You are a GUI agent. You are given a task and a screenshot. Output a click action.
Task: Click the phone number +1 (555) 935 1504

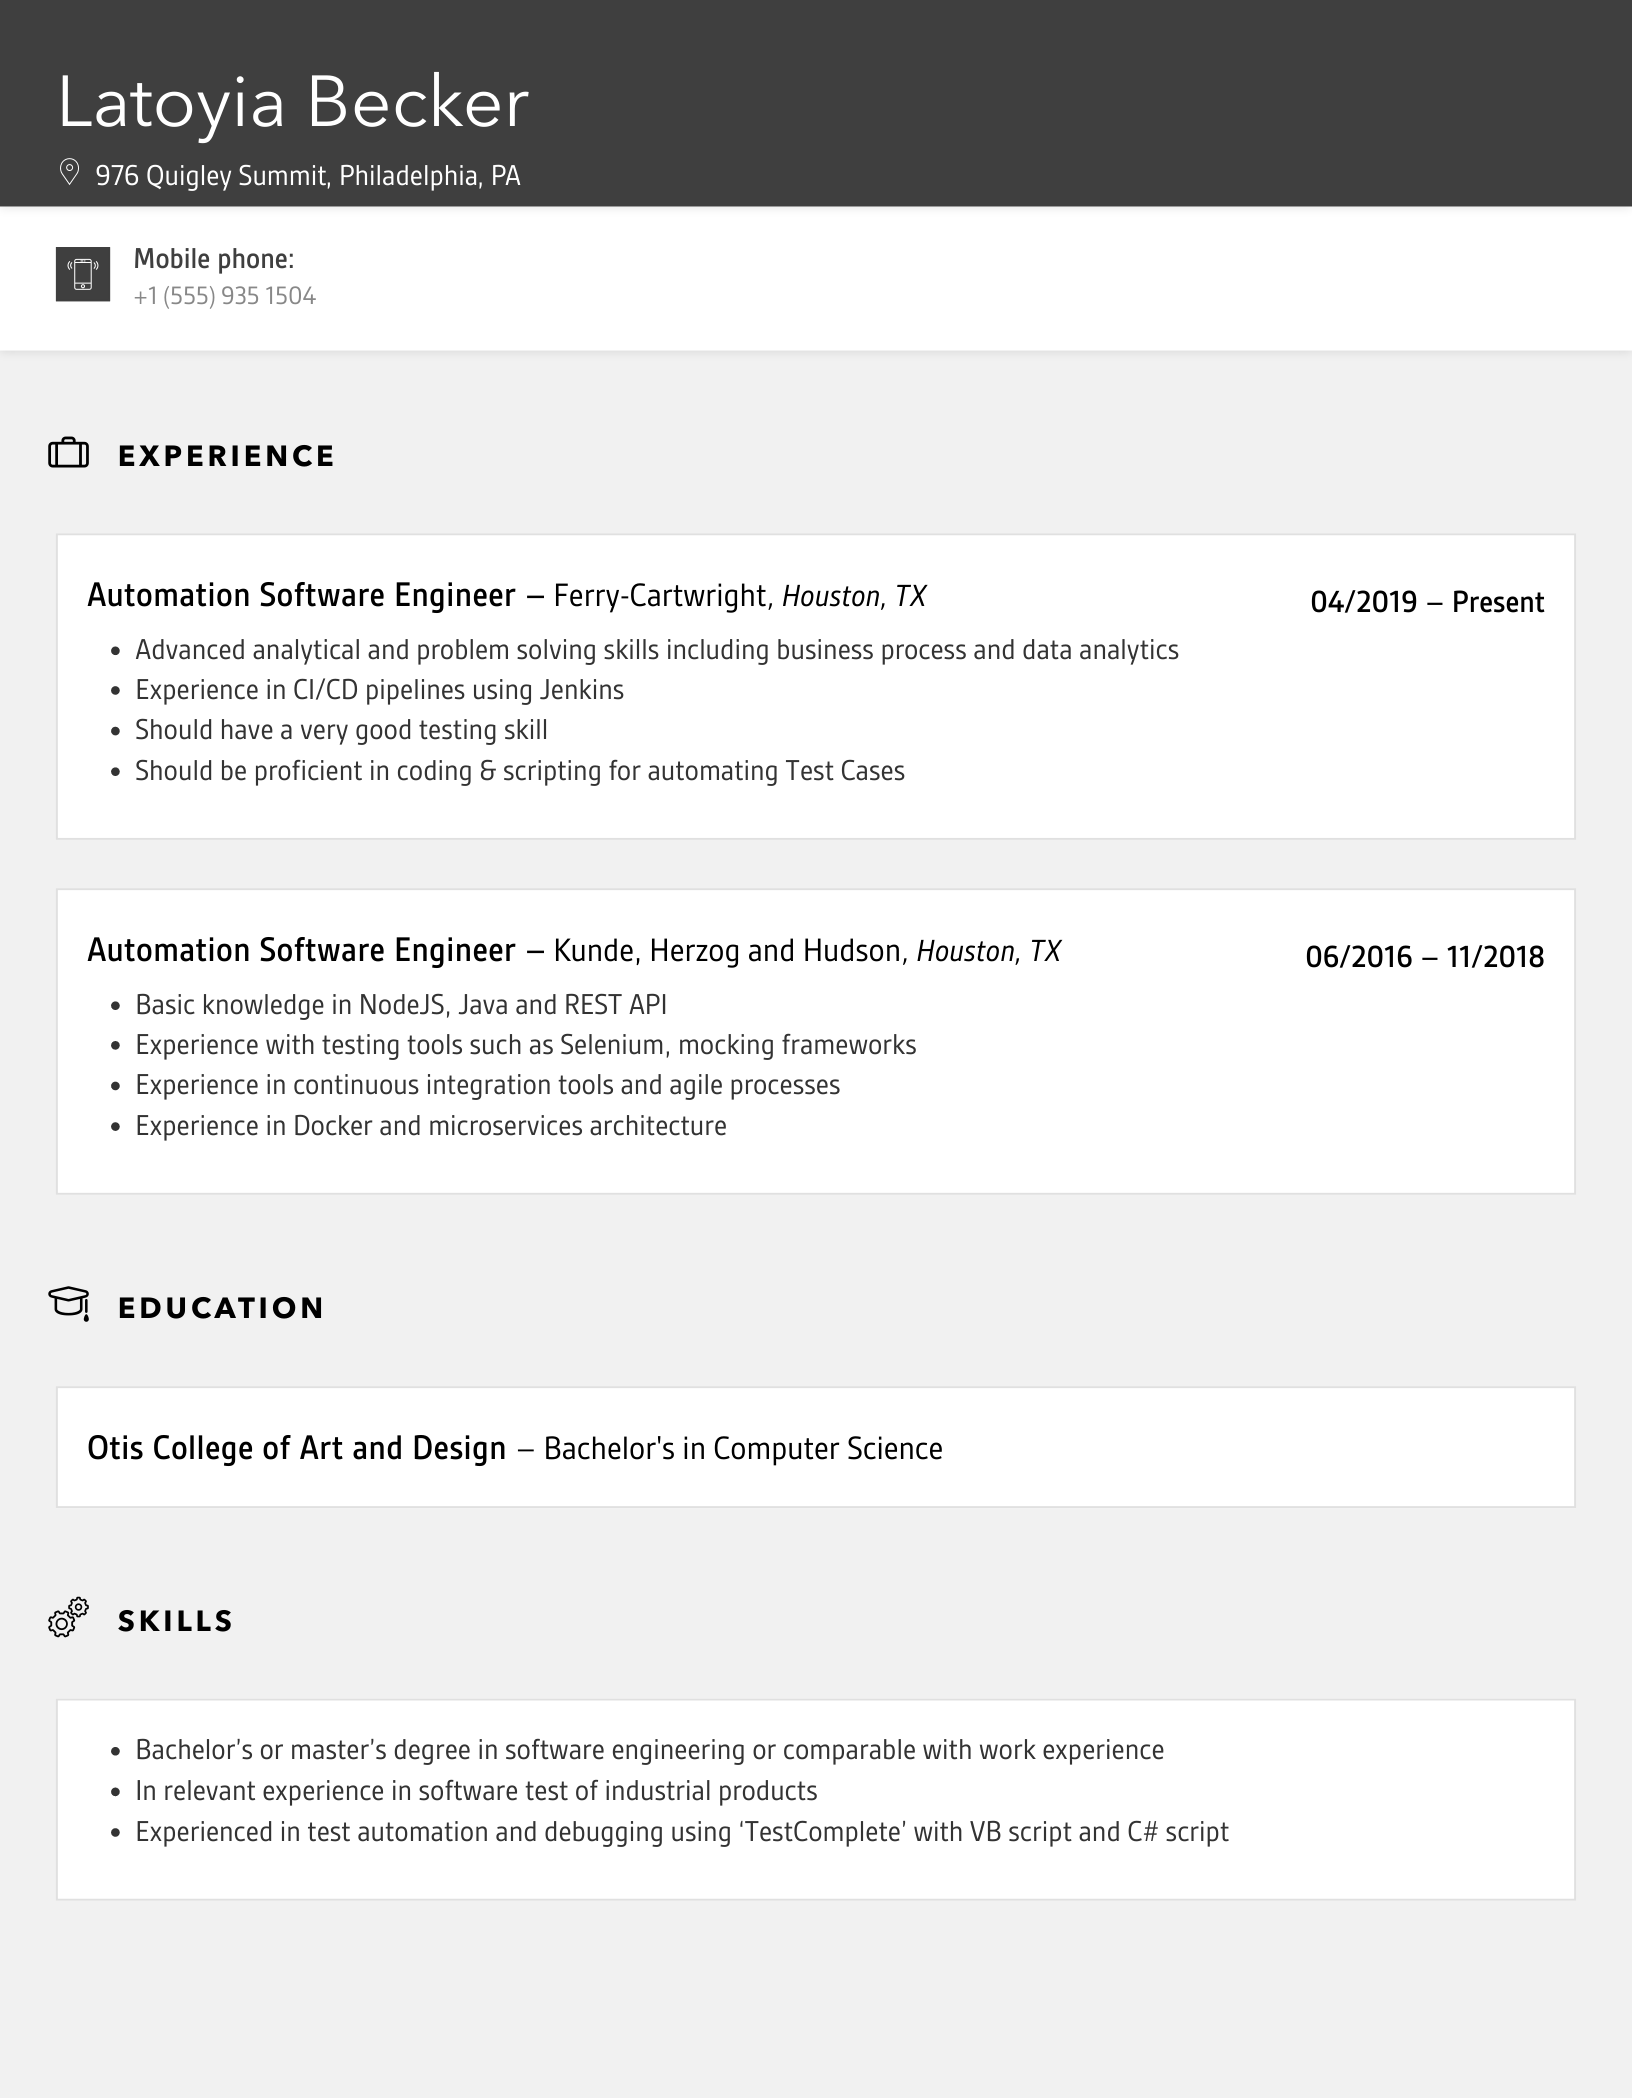[x=224, y=296]
